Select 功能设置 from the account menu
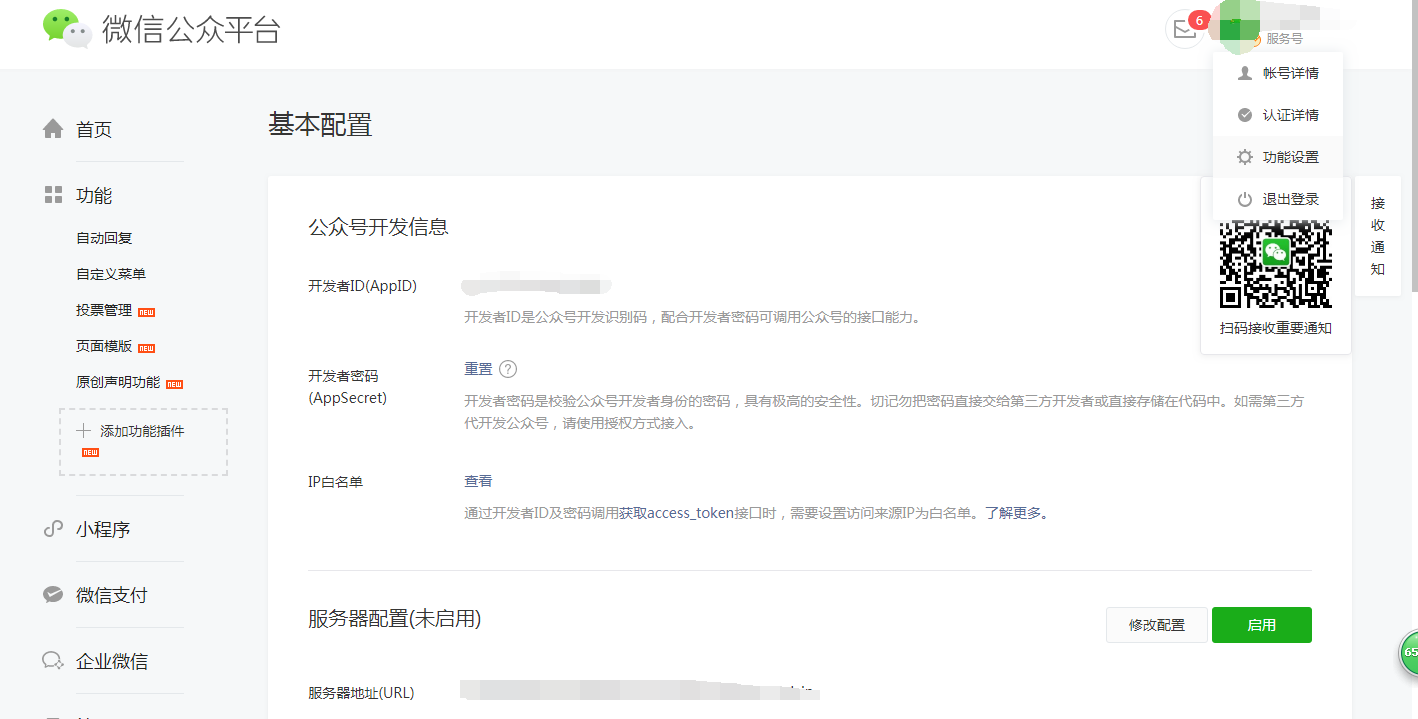Image resolution: width=1418 pixels, height=719 pixels. [1278, 157]
